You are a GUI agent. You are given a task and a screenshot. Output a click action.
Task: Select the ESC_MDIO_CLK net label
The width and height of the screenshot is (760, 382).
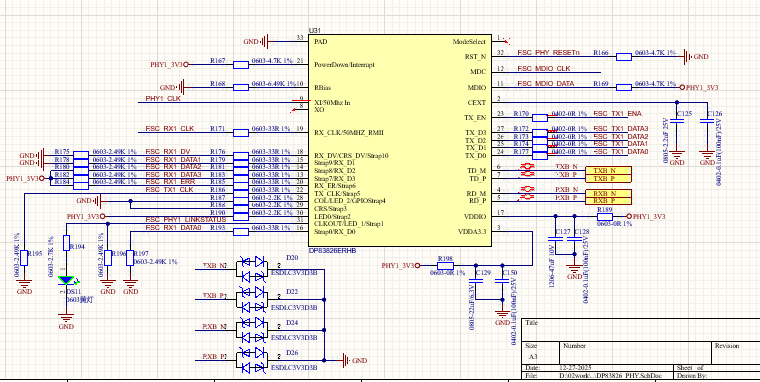point(544,69)
